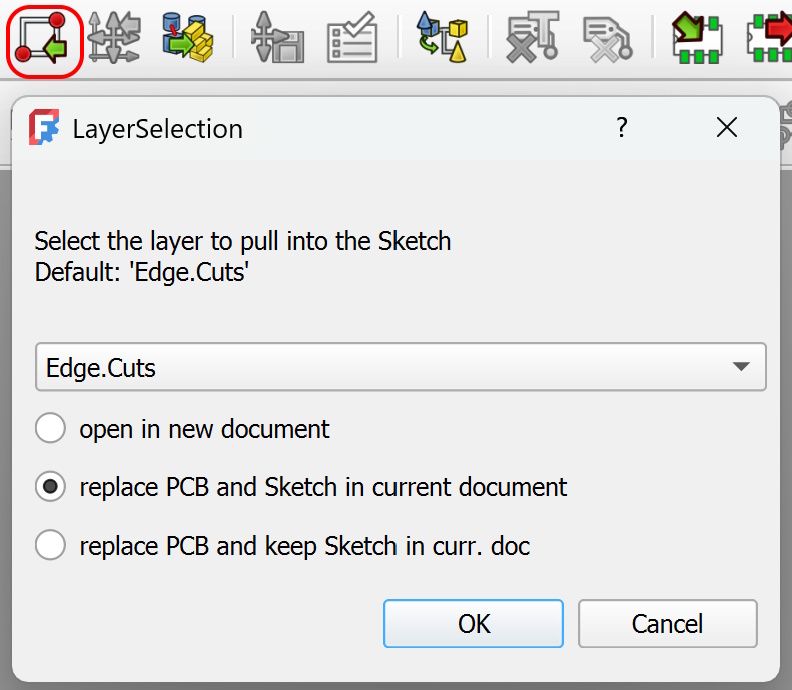
Task: Click the grey four-way arrows toolbar icon
Action: pos(114,39)
